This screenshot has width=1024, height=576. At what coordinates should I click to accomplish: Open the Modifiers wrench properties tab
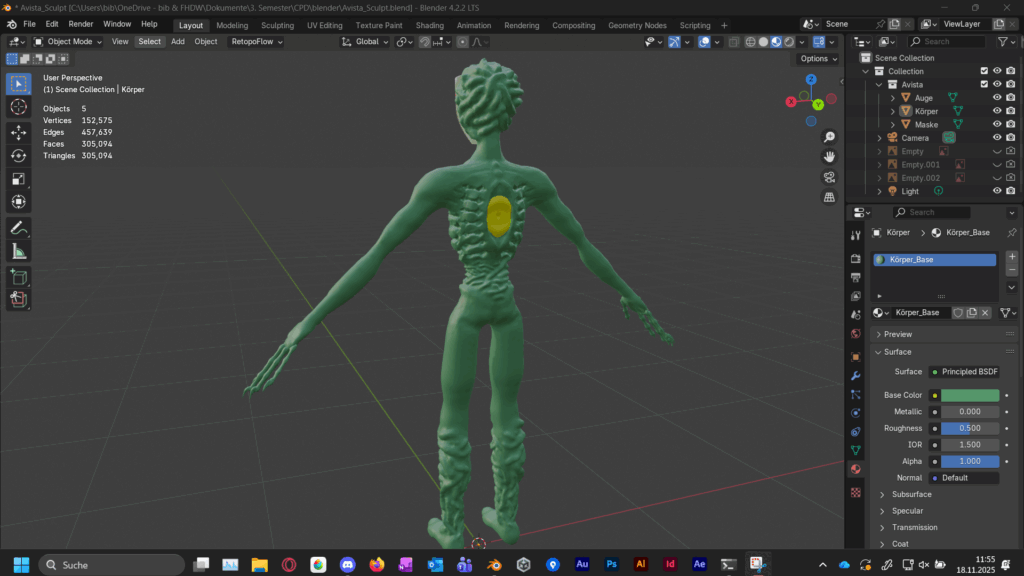coord(855,375)
